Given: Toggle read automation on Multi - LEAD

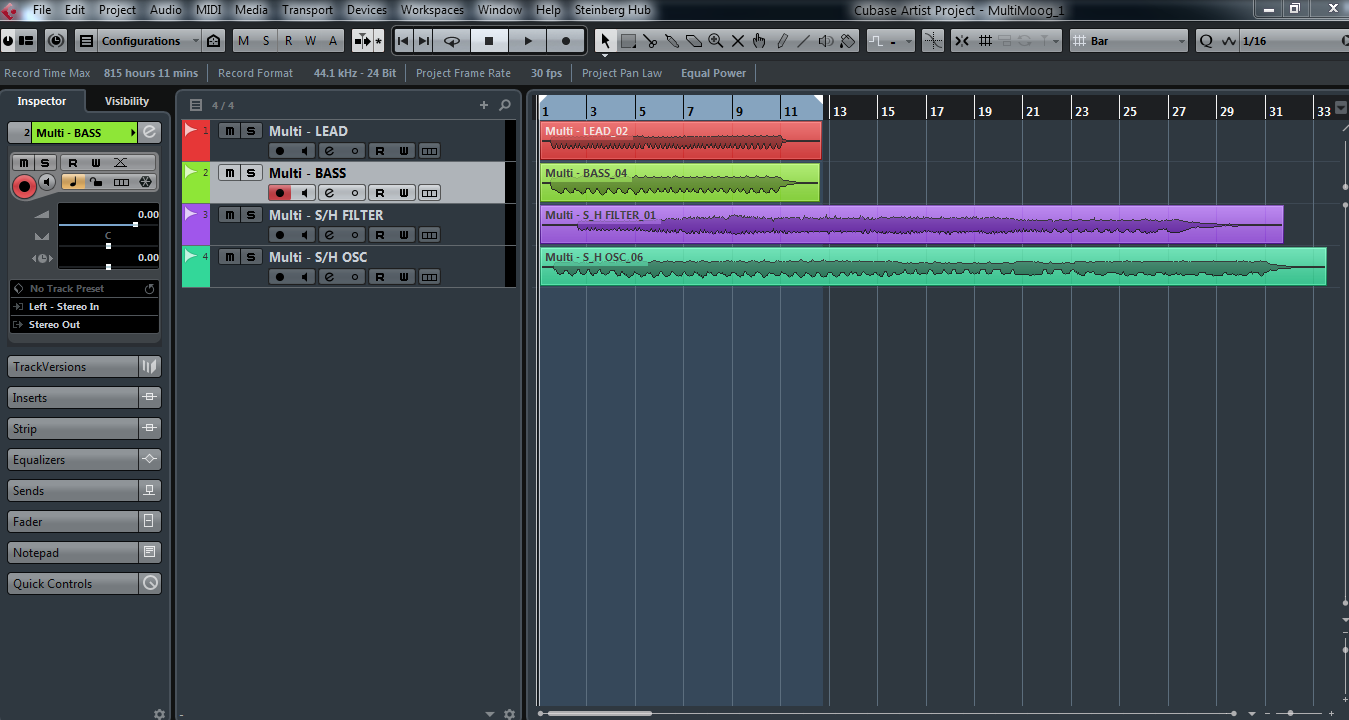Looking at the screenshot, I should (379, 151).
